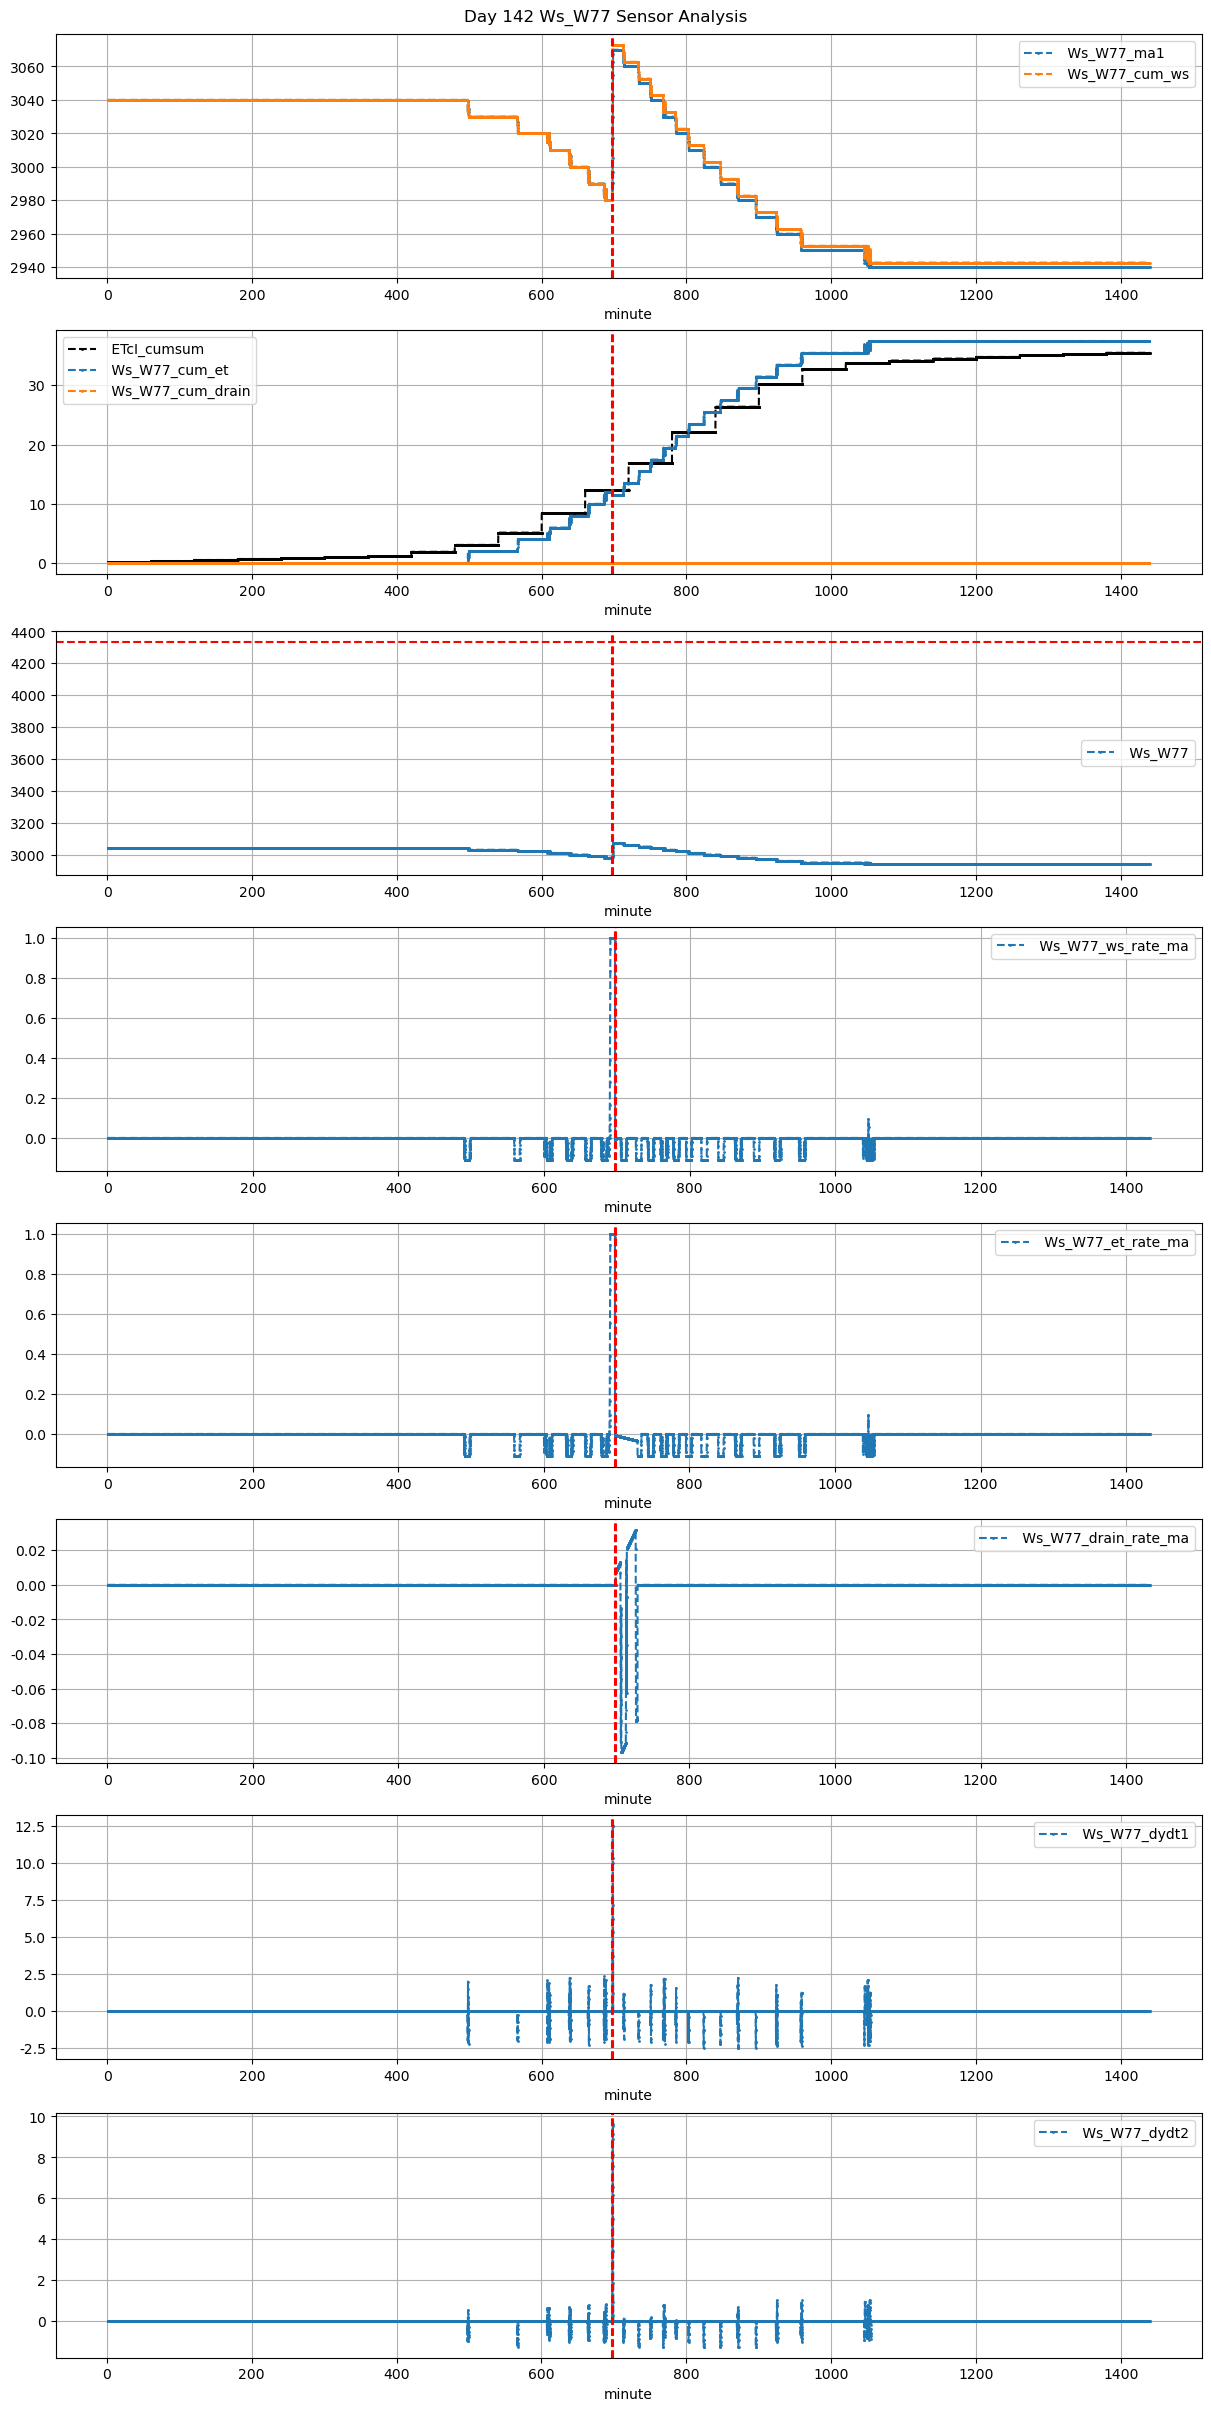This screenshot has width=1211, height=2411.
Task: Click the 12.5 y-axis tick label
Action: 29,1826
